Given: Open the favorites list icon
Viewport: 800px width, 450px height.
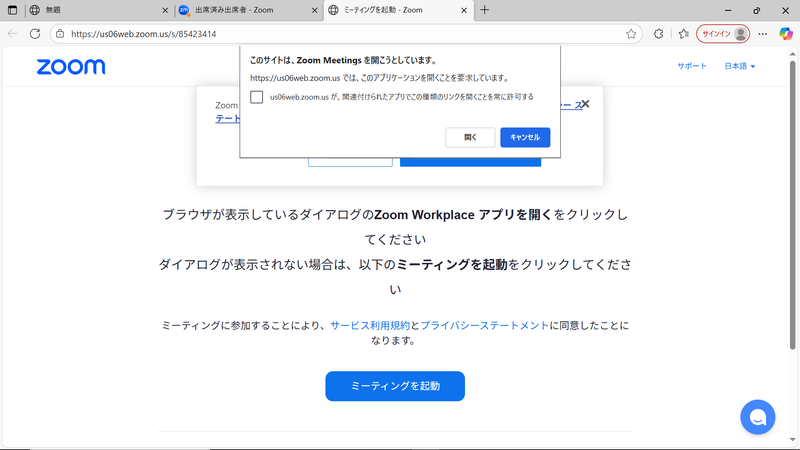Looking at the screenshot, I should point(684,34).
